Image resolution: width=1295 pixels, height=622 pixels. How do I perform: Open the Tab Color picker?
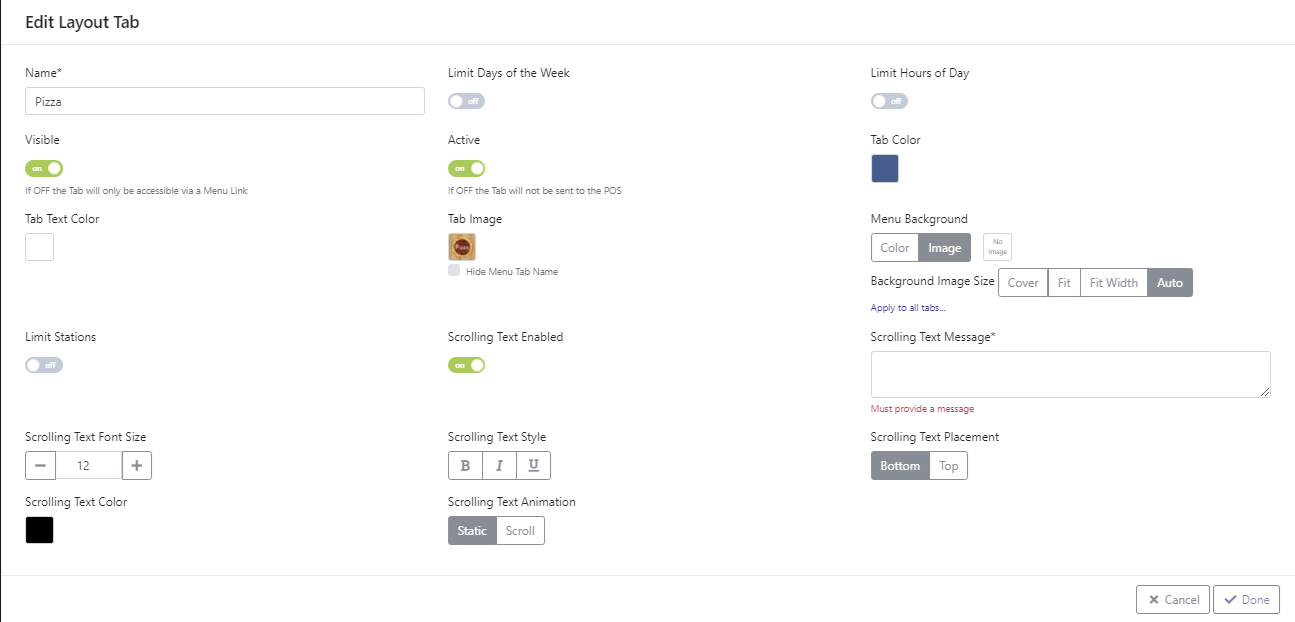tap(884, 168)
